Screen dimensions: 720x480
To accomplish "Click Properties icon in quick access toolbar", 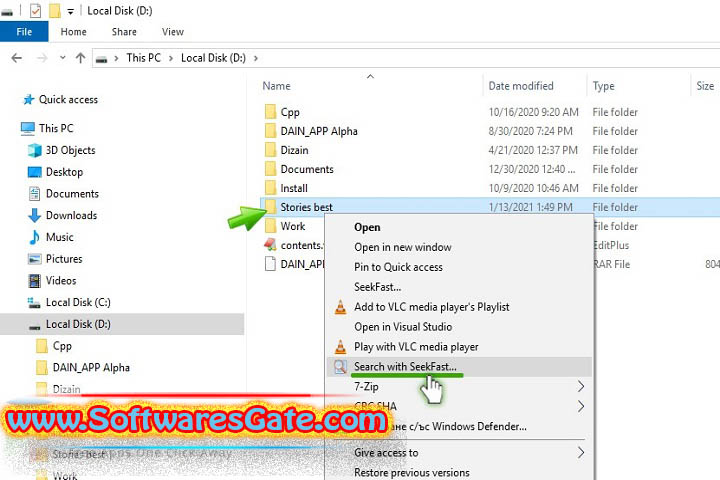I will [35, 10].
